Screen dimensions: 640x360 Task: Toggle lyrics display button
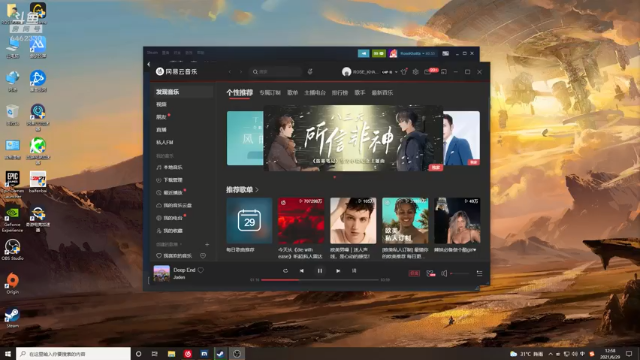(x=354, y=271)
